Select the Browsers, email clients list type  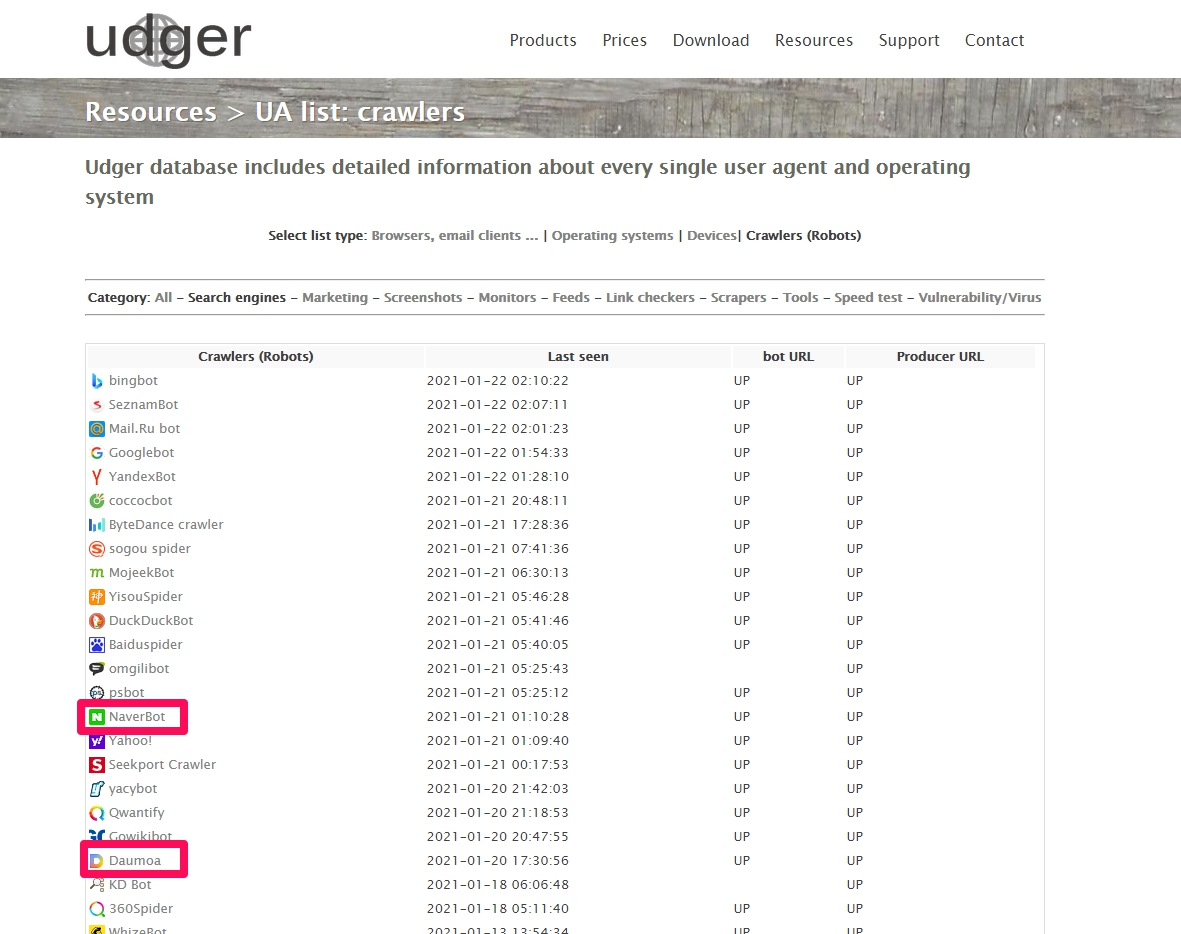point(455,236)
